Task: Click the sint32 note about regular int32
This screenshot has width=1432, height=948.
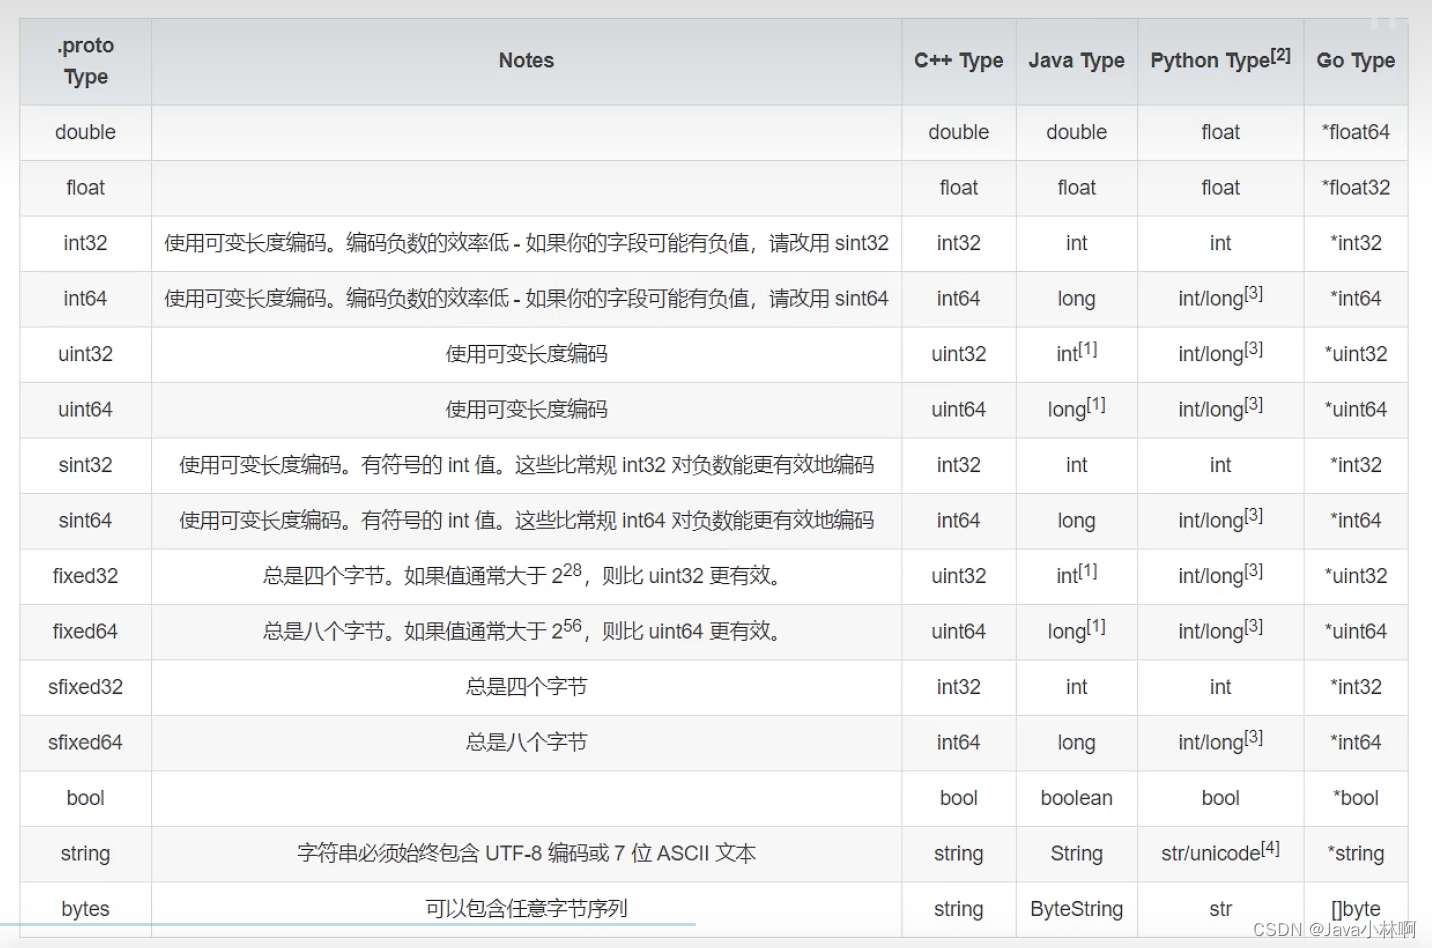Action: (x=526, y=465)
